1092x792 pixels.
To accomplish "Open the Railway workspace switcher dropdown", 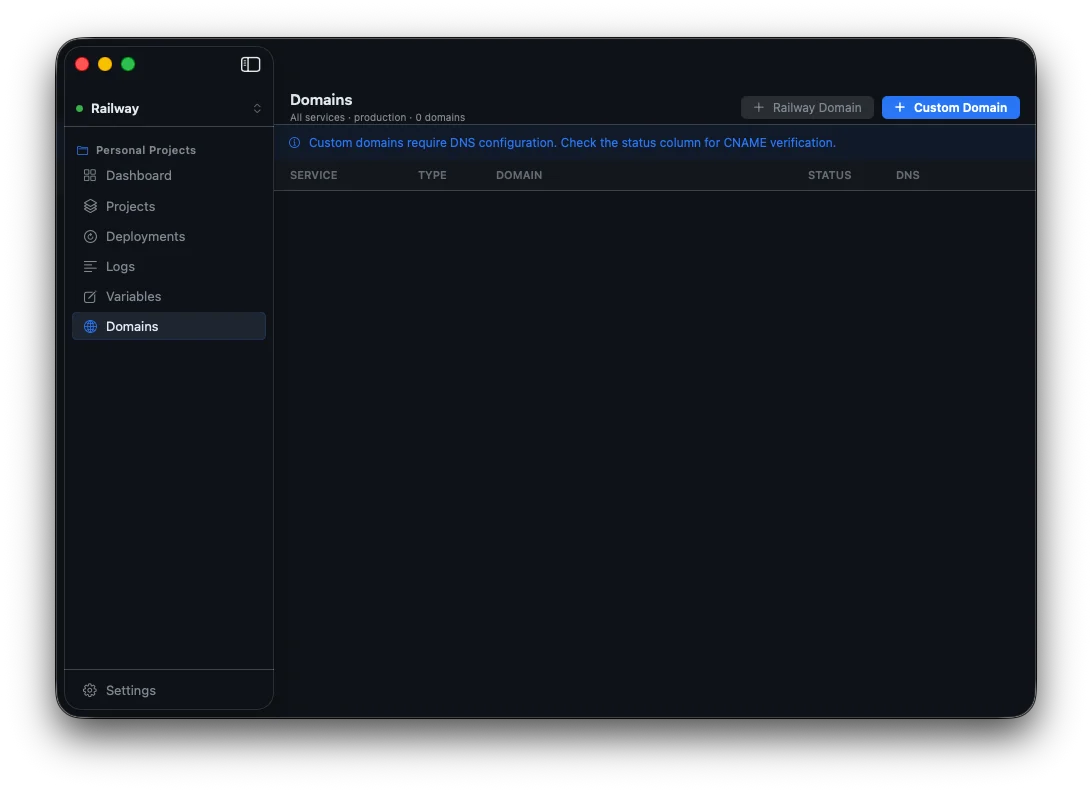I will (257, 108).
